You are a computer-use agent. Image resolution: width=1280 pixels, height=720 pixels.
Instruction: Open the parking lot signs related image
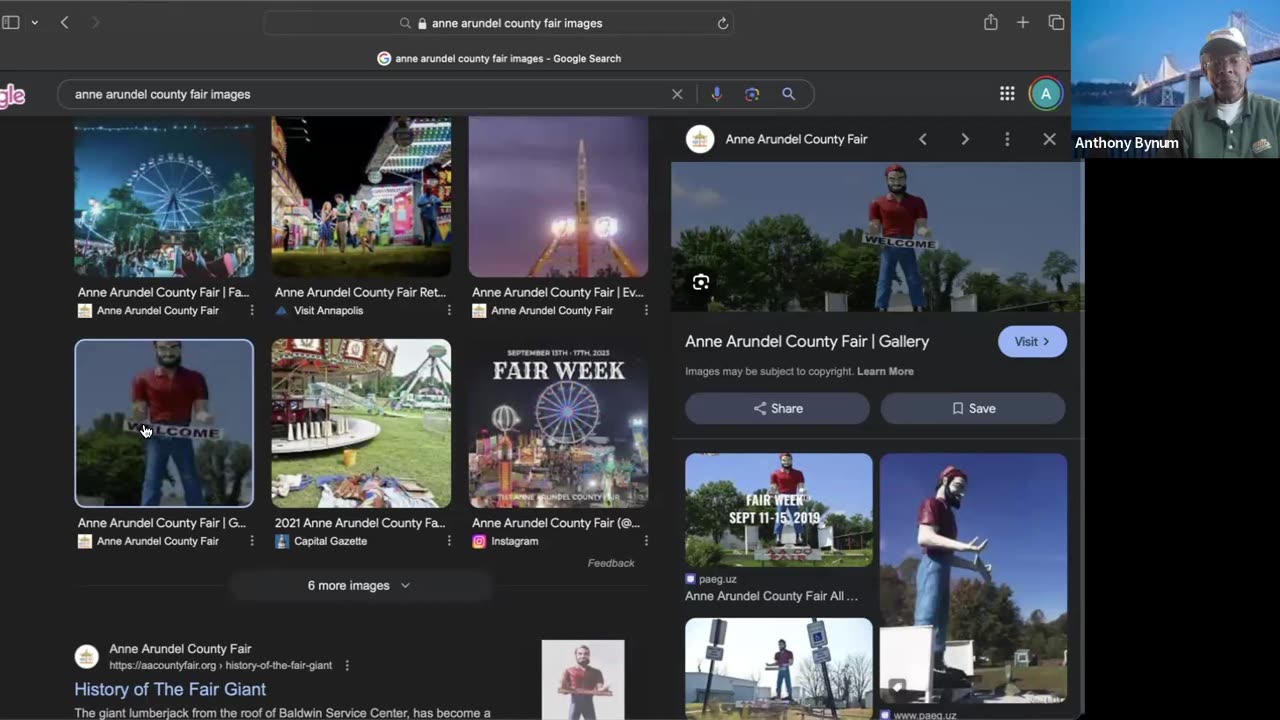pyautogui.click(x=779, y=668)
